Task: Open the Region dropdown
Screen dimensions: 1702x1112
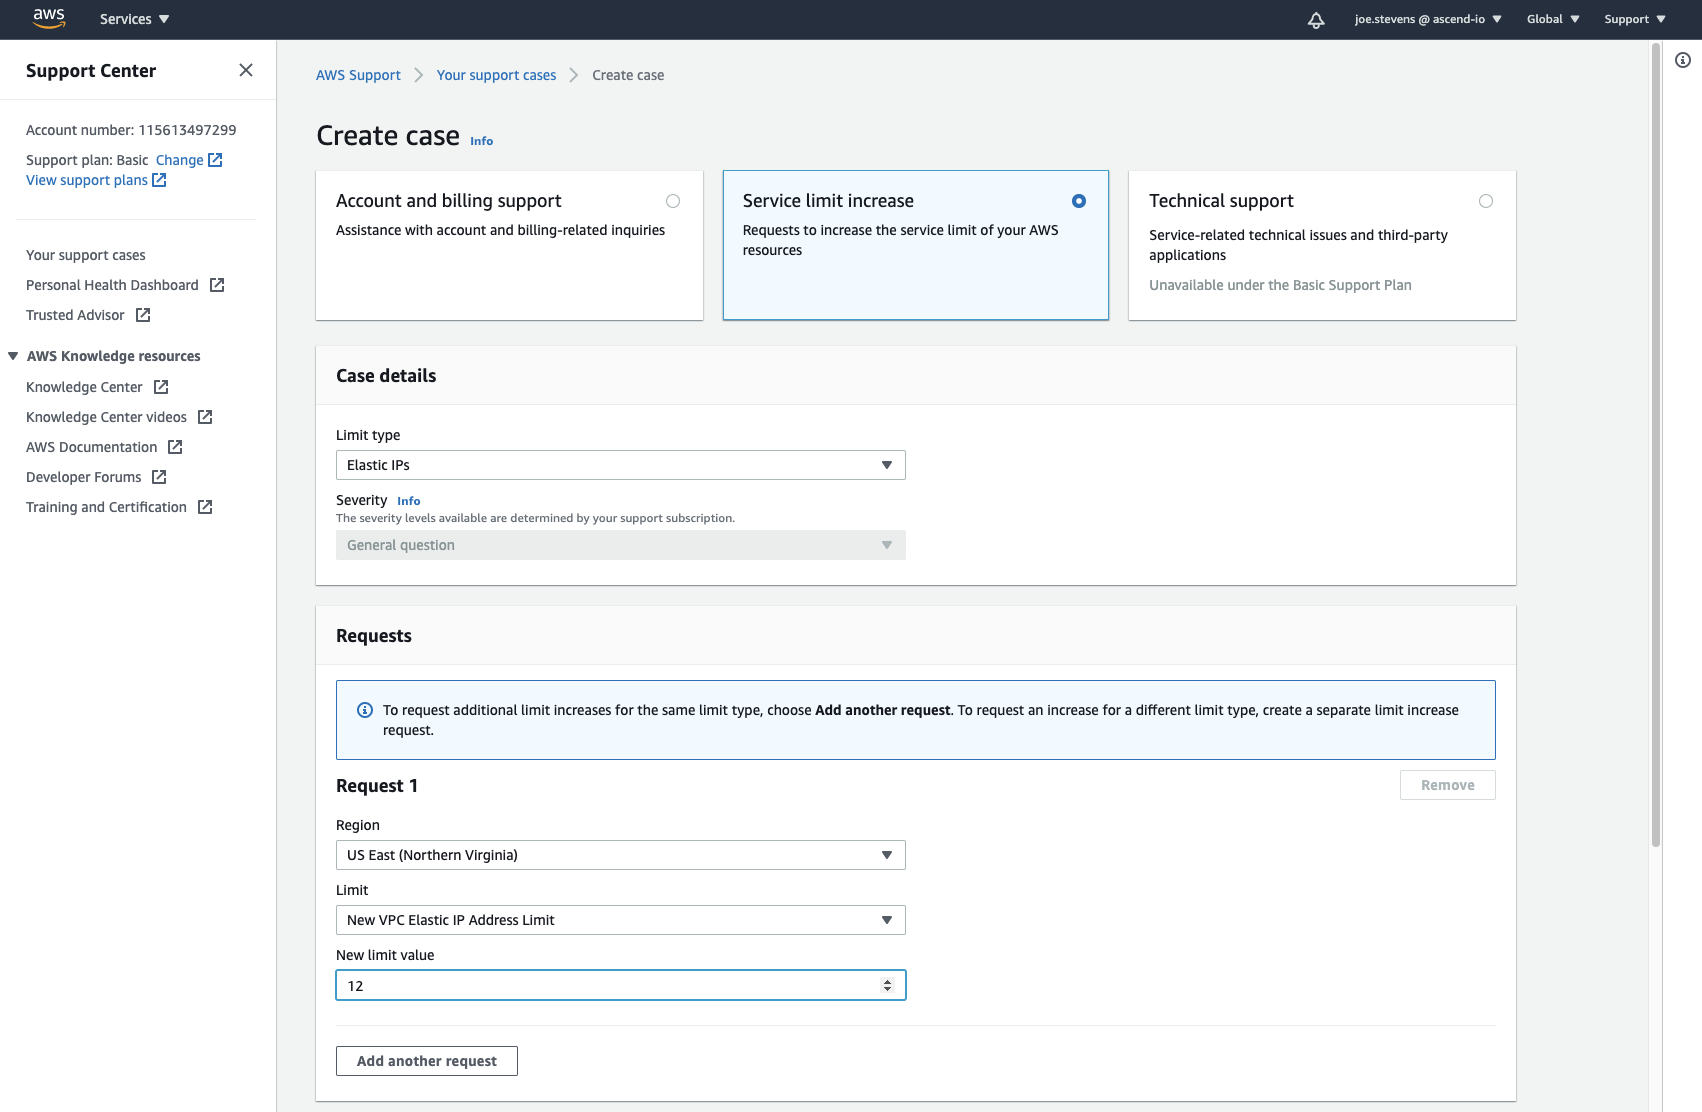Action: coord(621,855)
